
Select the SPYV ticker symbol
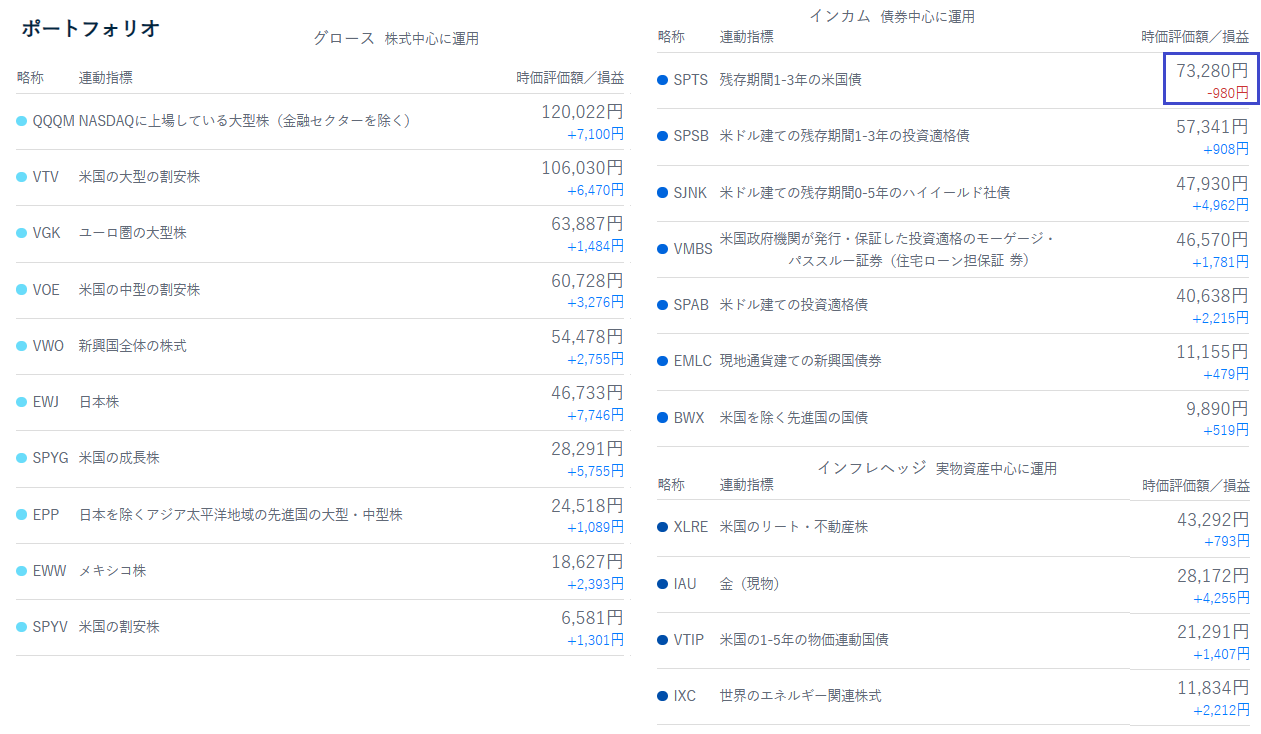point(50,627)
